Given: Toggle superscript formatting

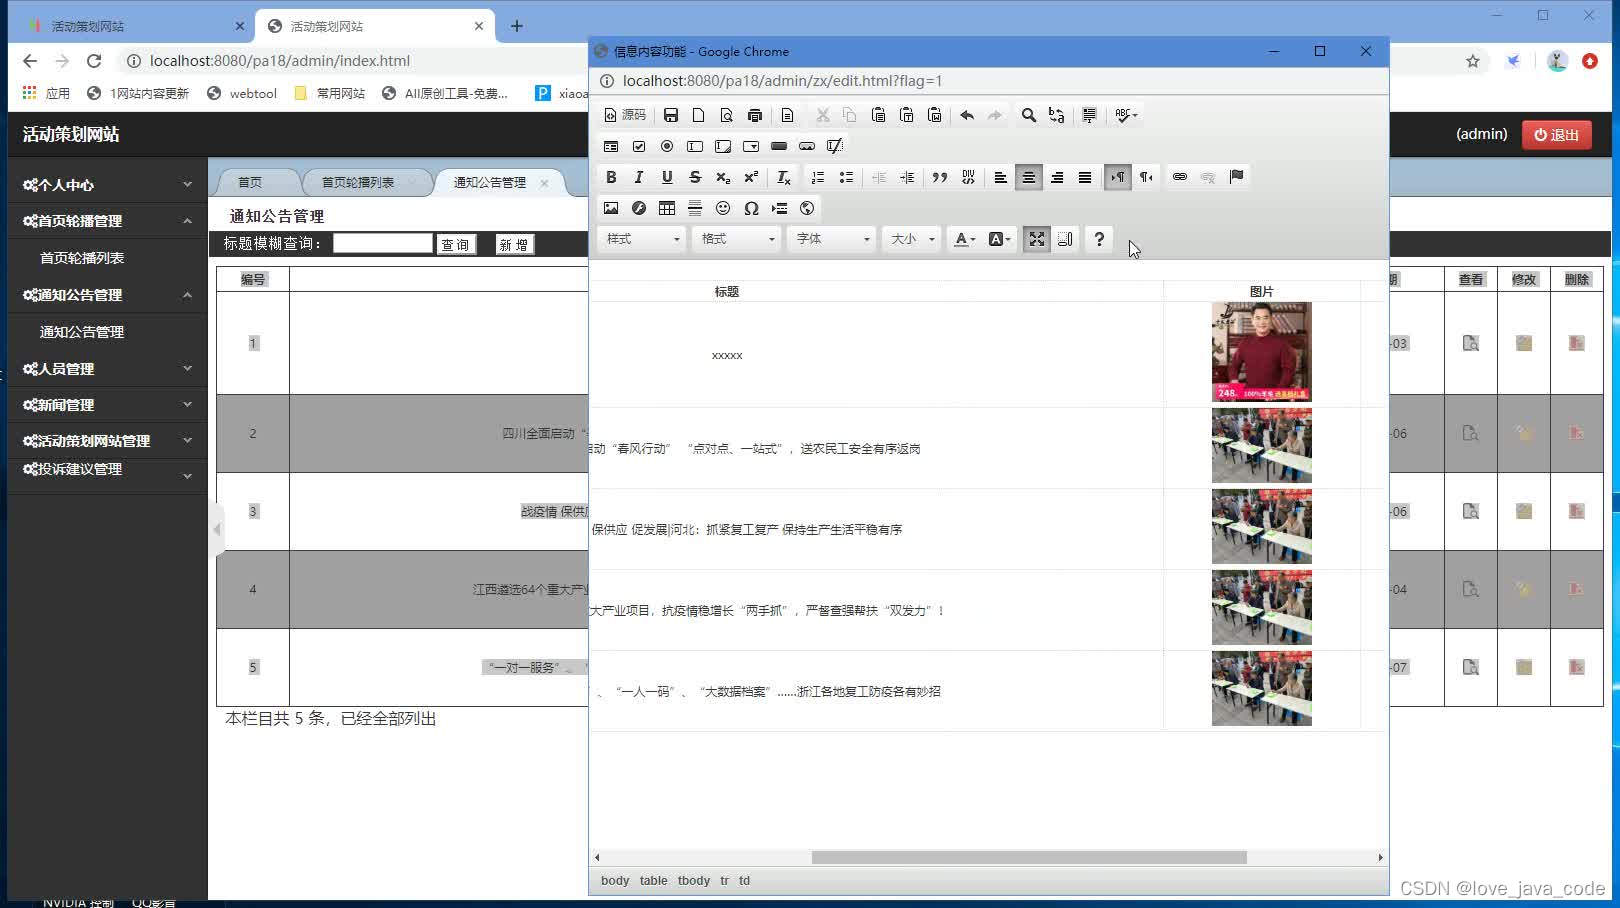Looking at the screenshot, I should [751, 177].
